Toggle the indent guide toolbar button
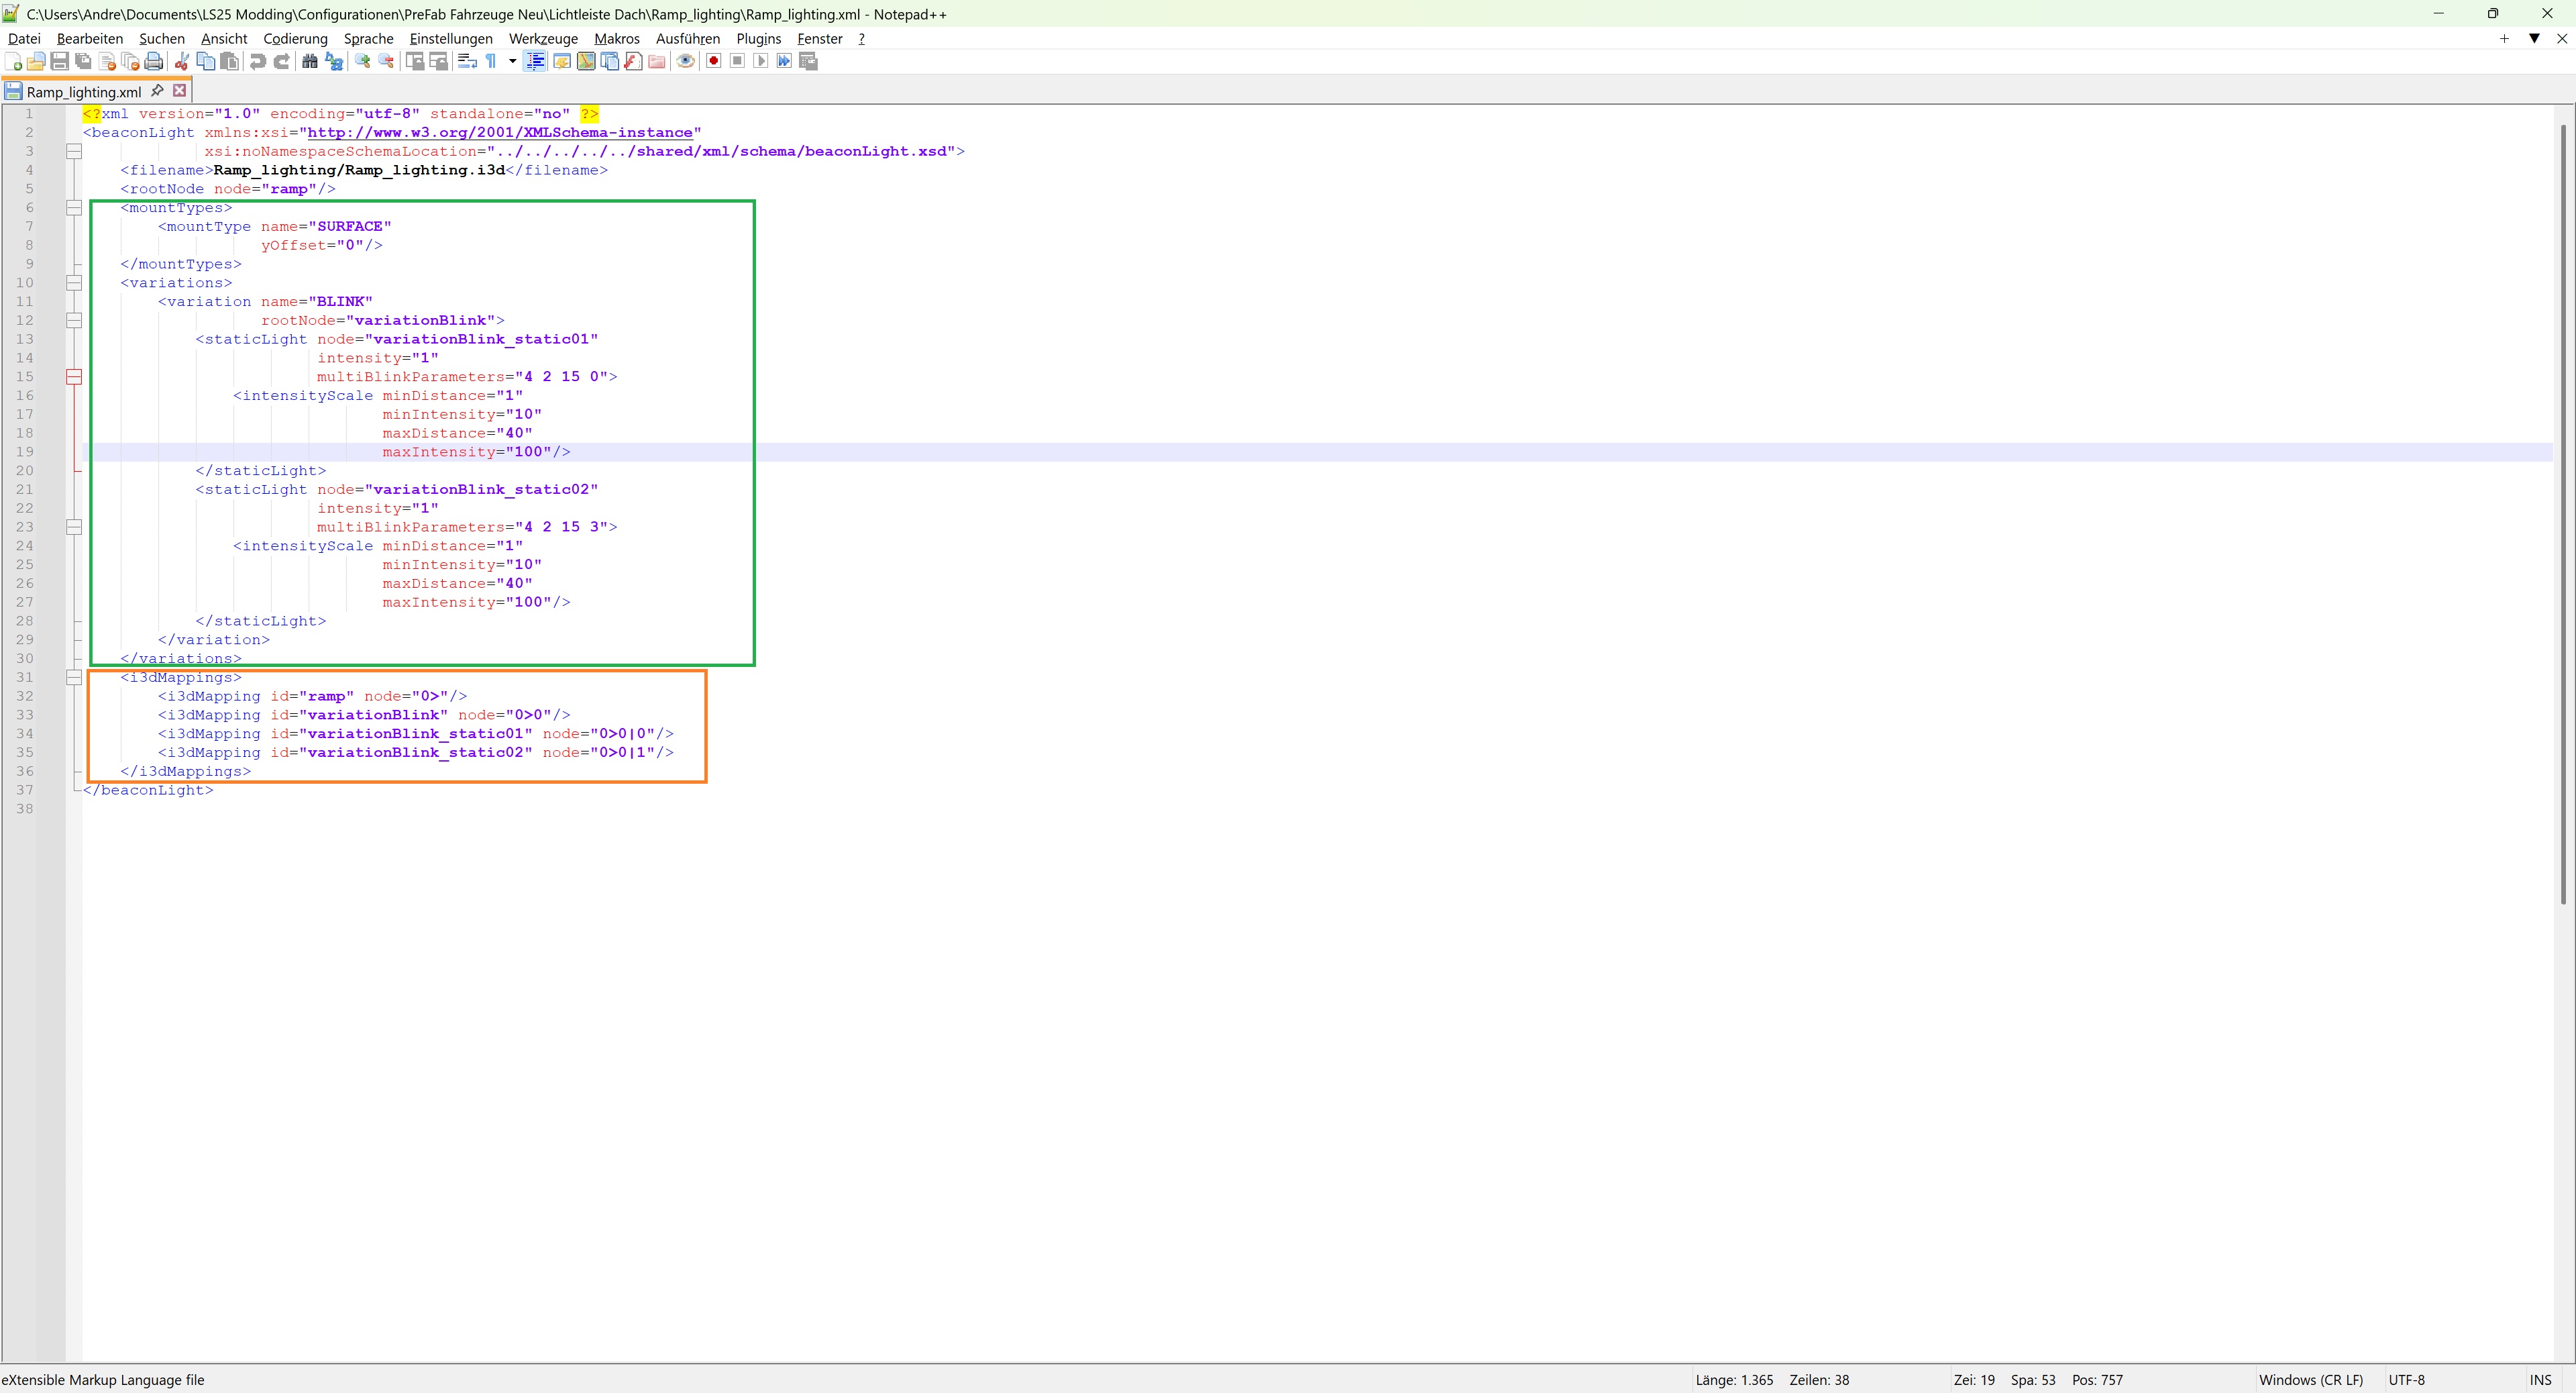This screenshot has height=1393, width=2576. 535,62
